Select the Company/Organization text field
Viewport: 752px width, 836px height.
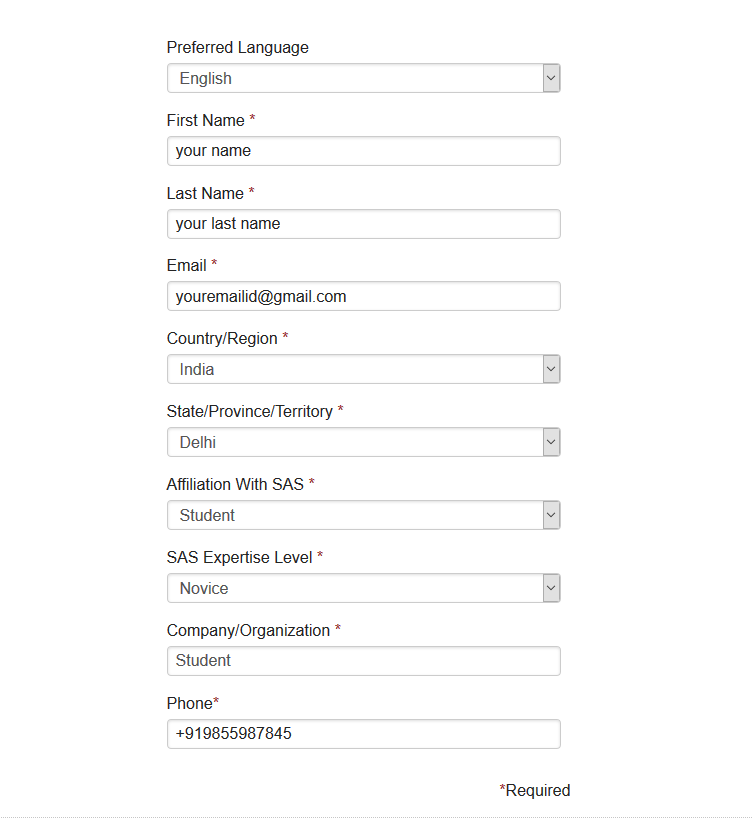tap(363, 661)
